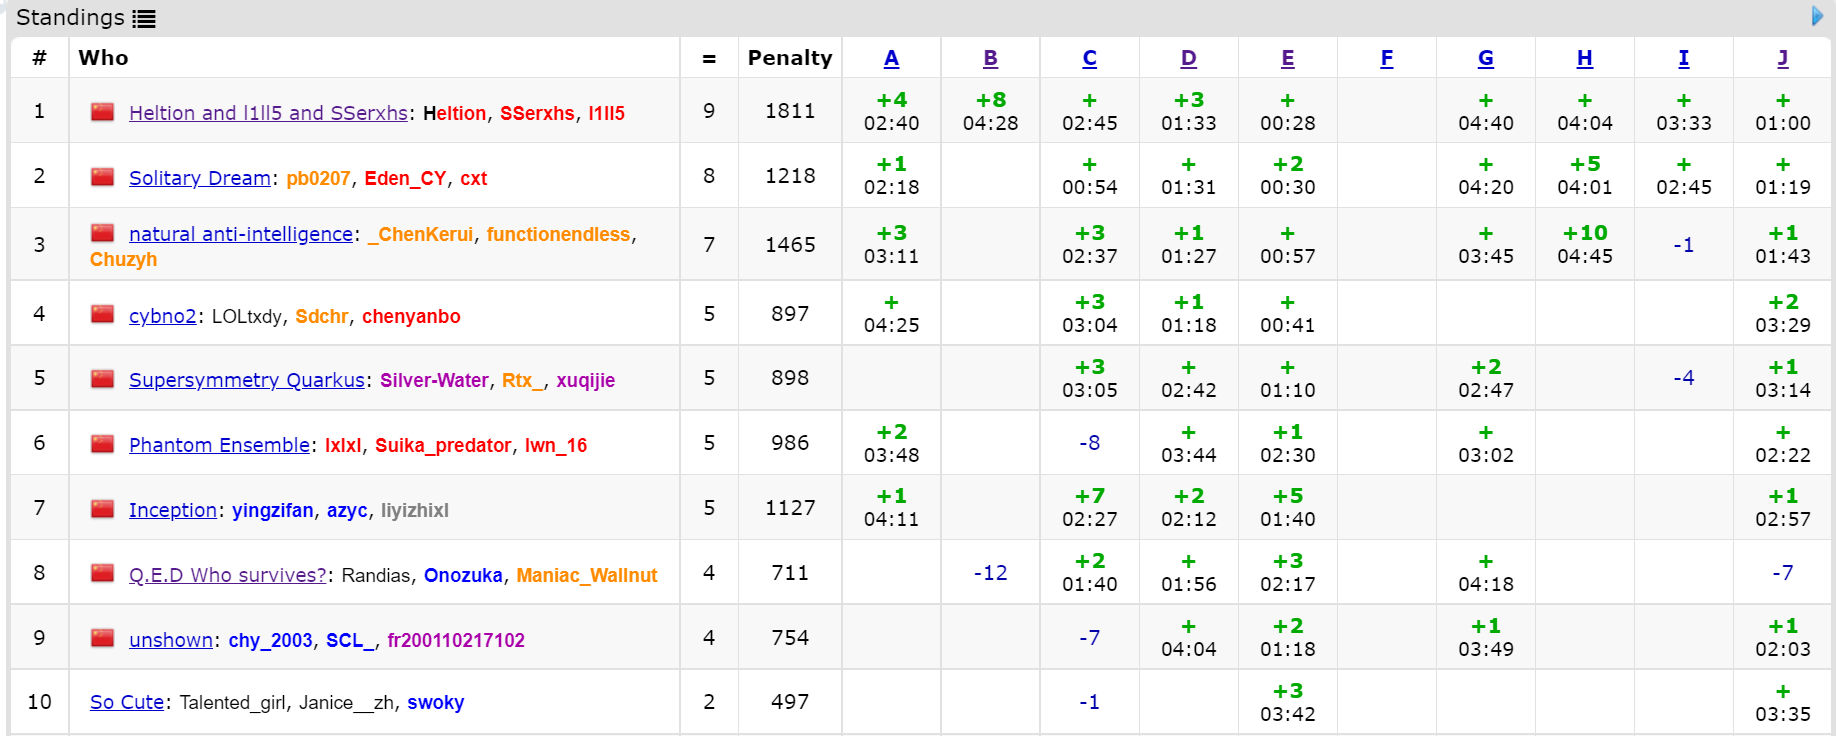Image resolution: width=1837 pixels, height=736 pixels.
Task: Click the +10 result for problem H
Action: pos(1584,233)
